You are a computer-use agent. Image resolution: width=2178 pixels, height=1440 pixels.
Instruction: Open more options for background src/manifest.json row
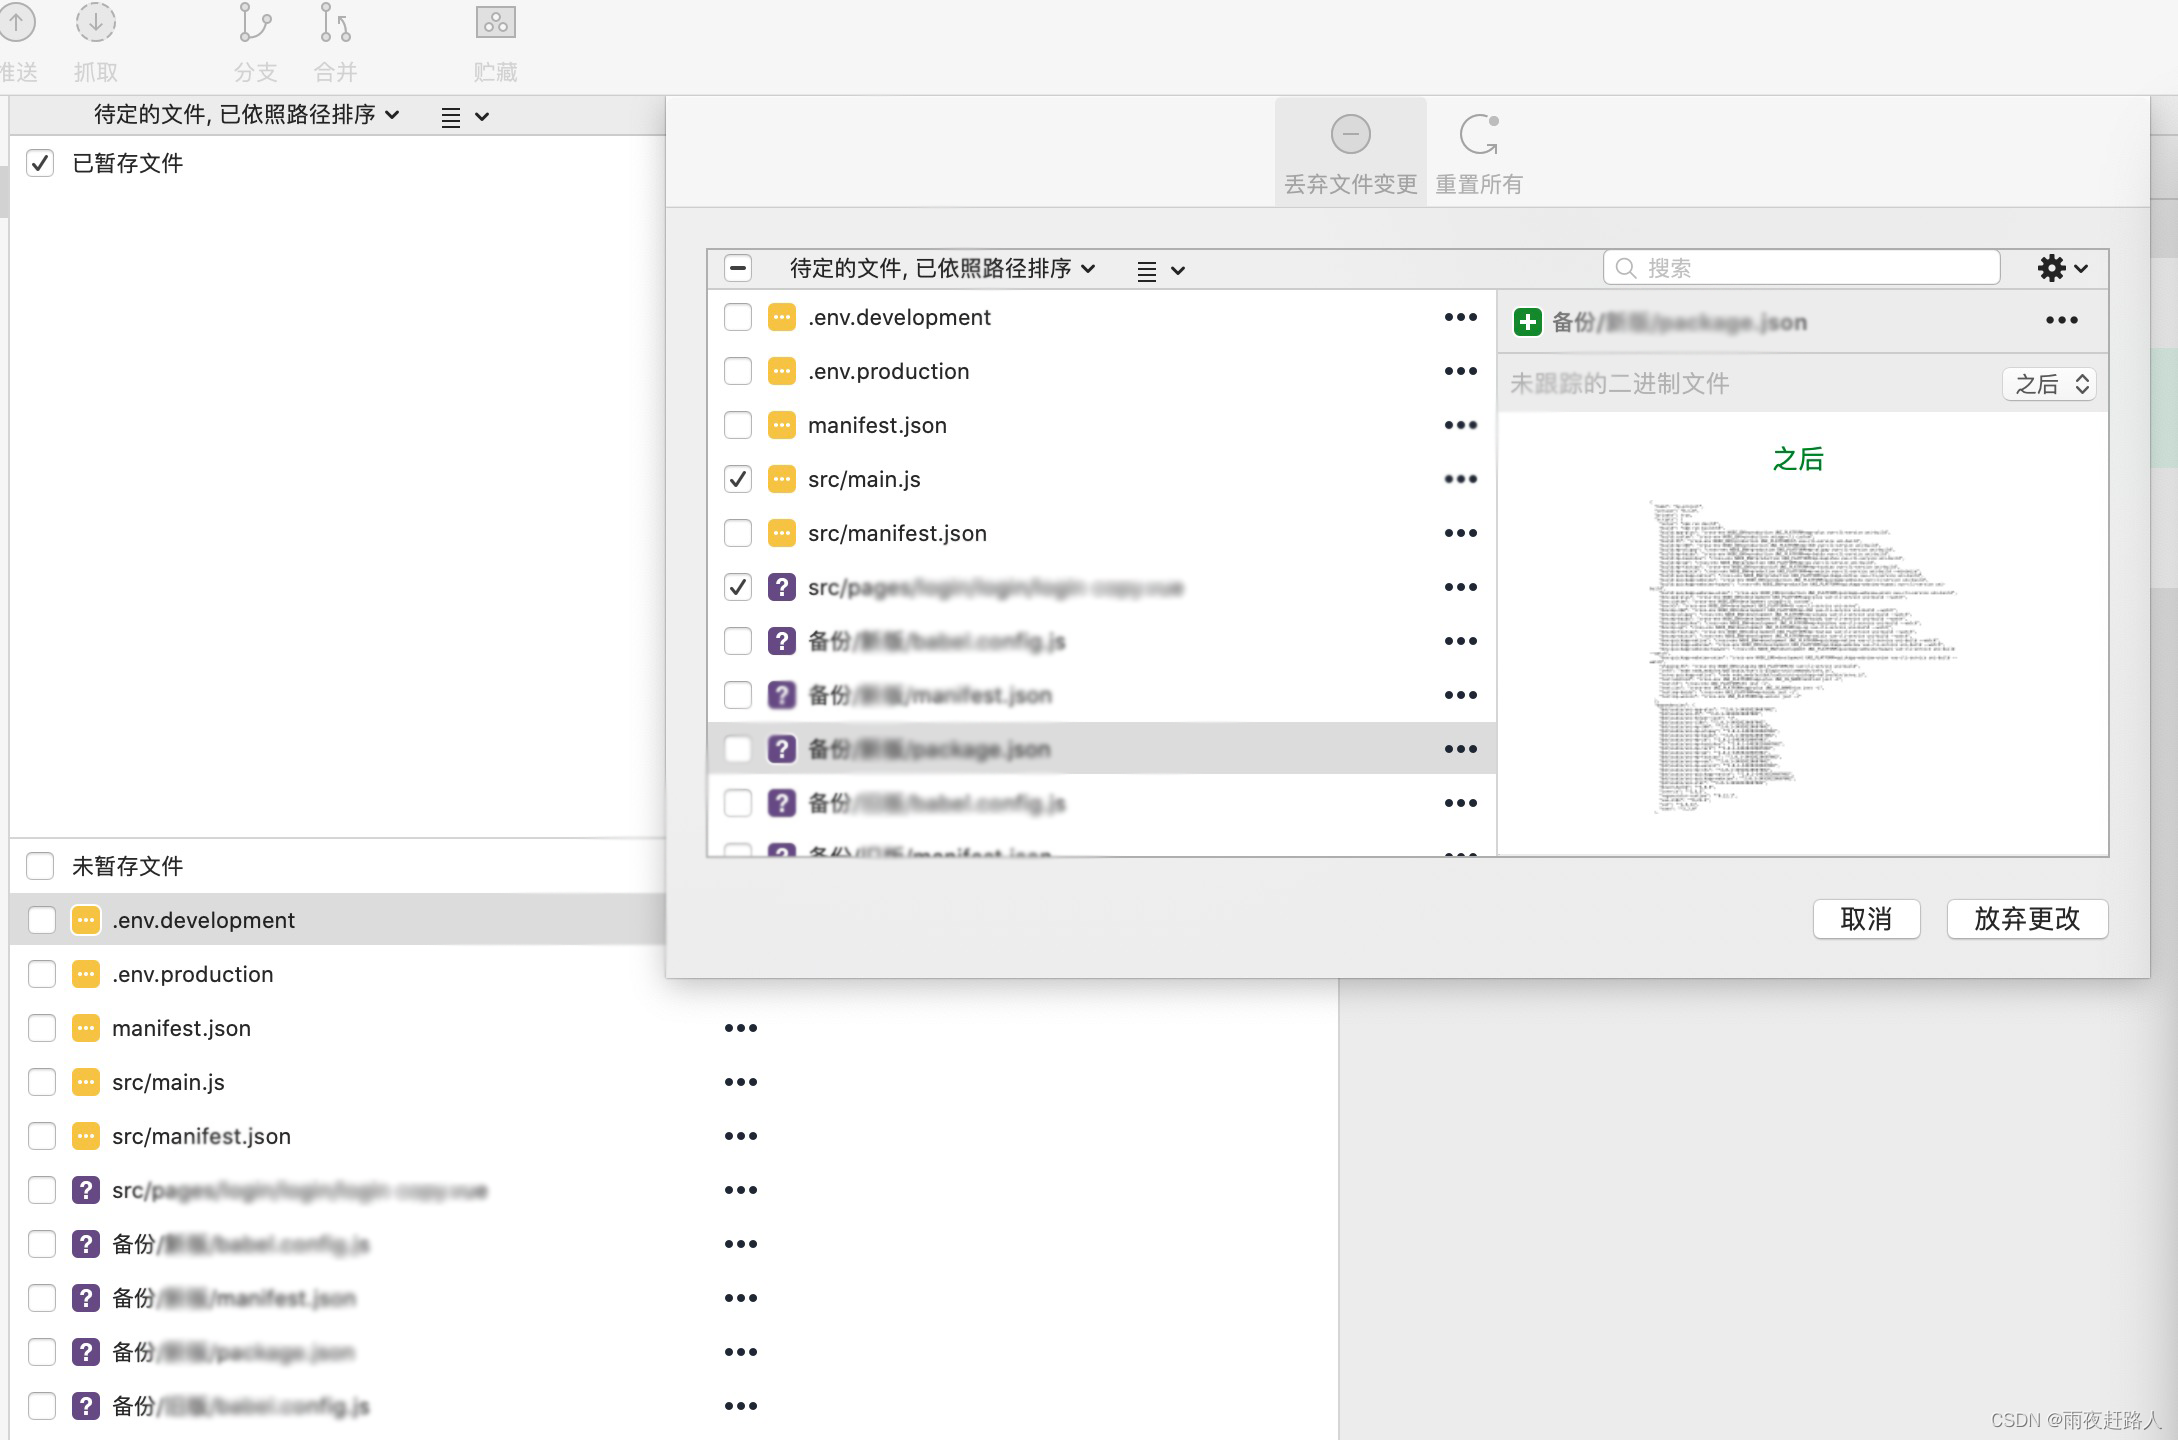[x=740, y=1136]
